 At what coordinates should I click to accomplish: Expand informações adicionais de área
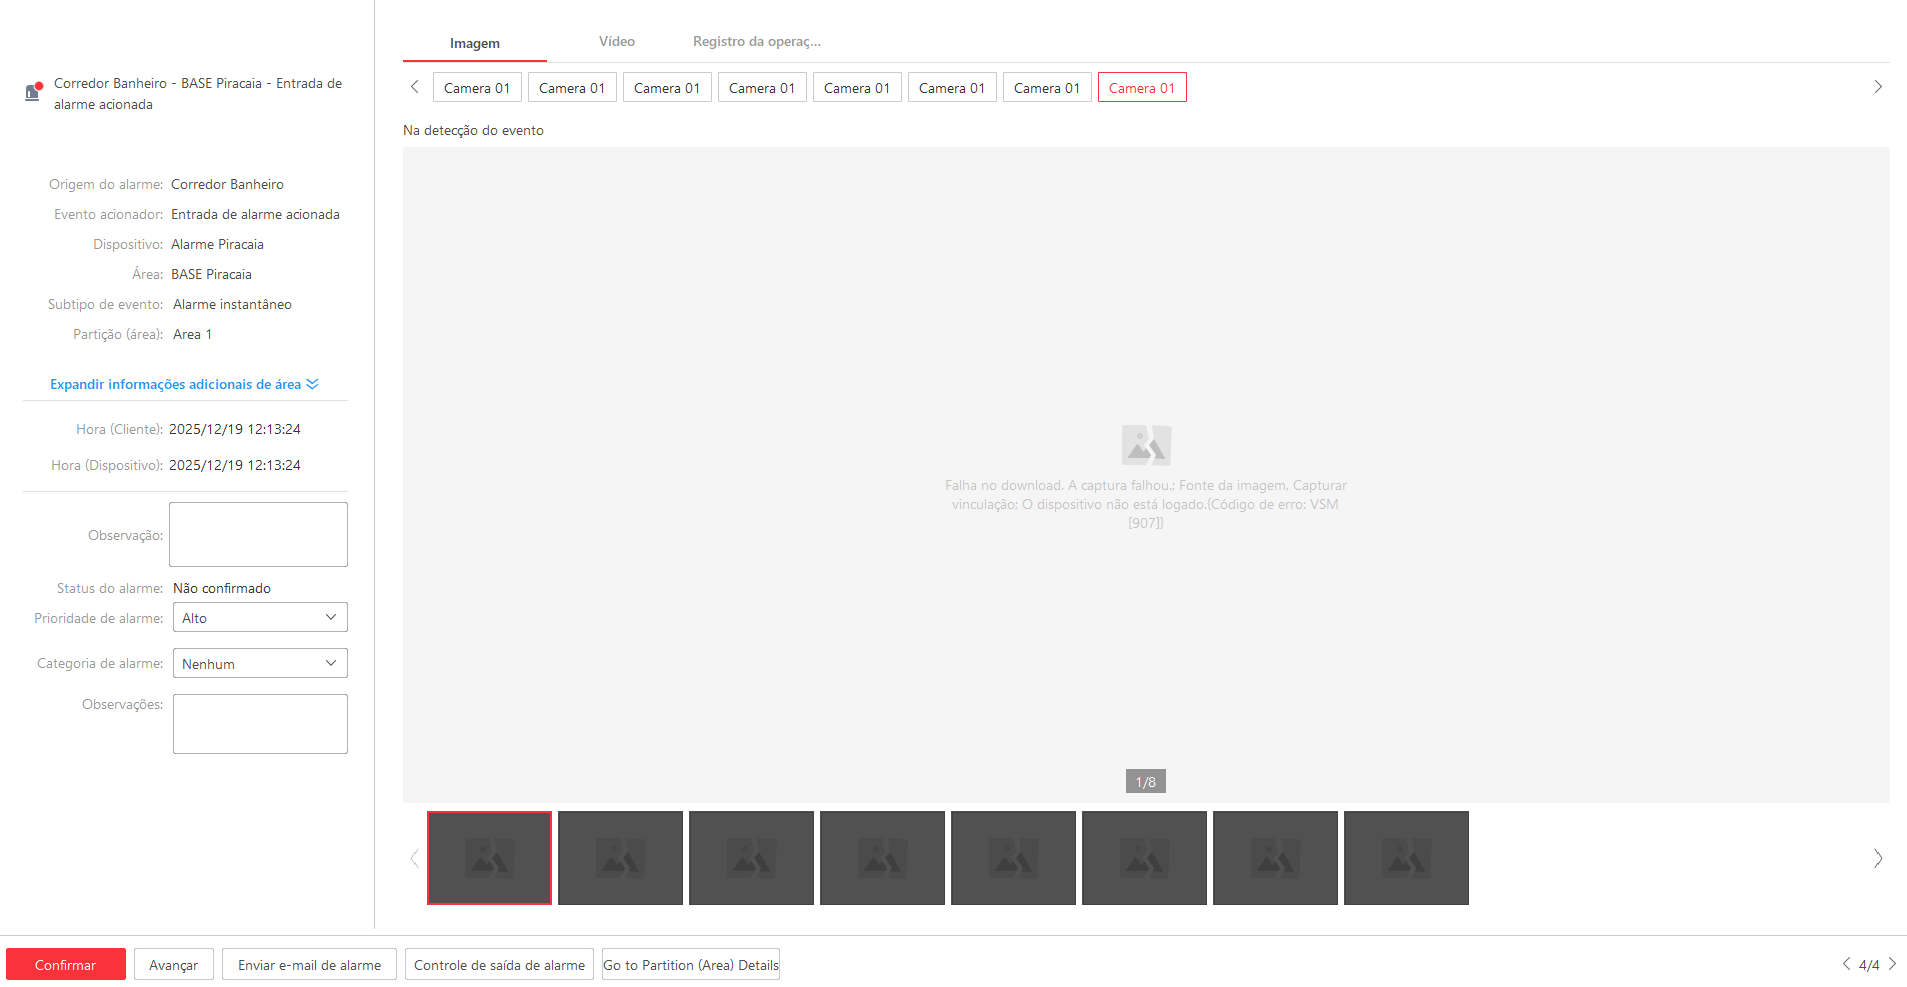(x=184, y=385)
